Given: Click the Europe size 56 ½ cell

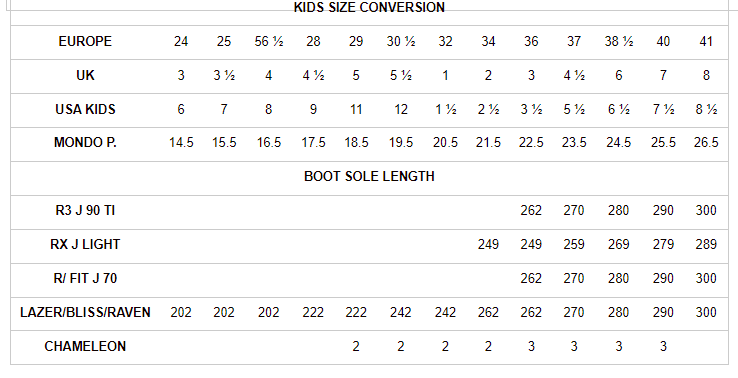Looking at the screenshot, I should (x=269, y=41).
